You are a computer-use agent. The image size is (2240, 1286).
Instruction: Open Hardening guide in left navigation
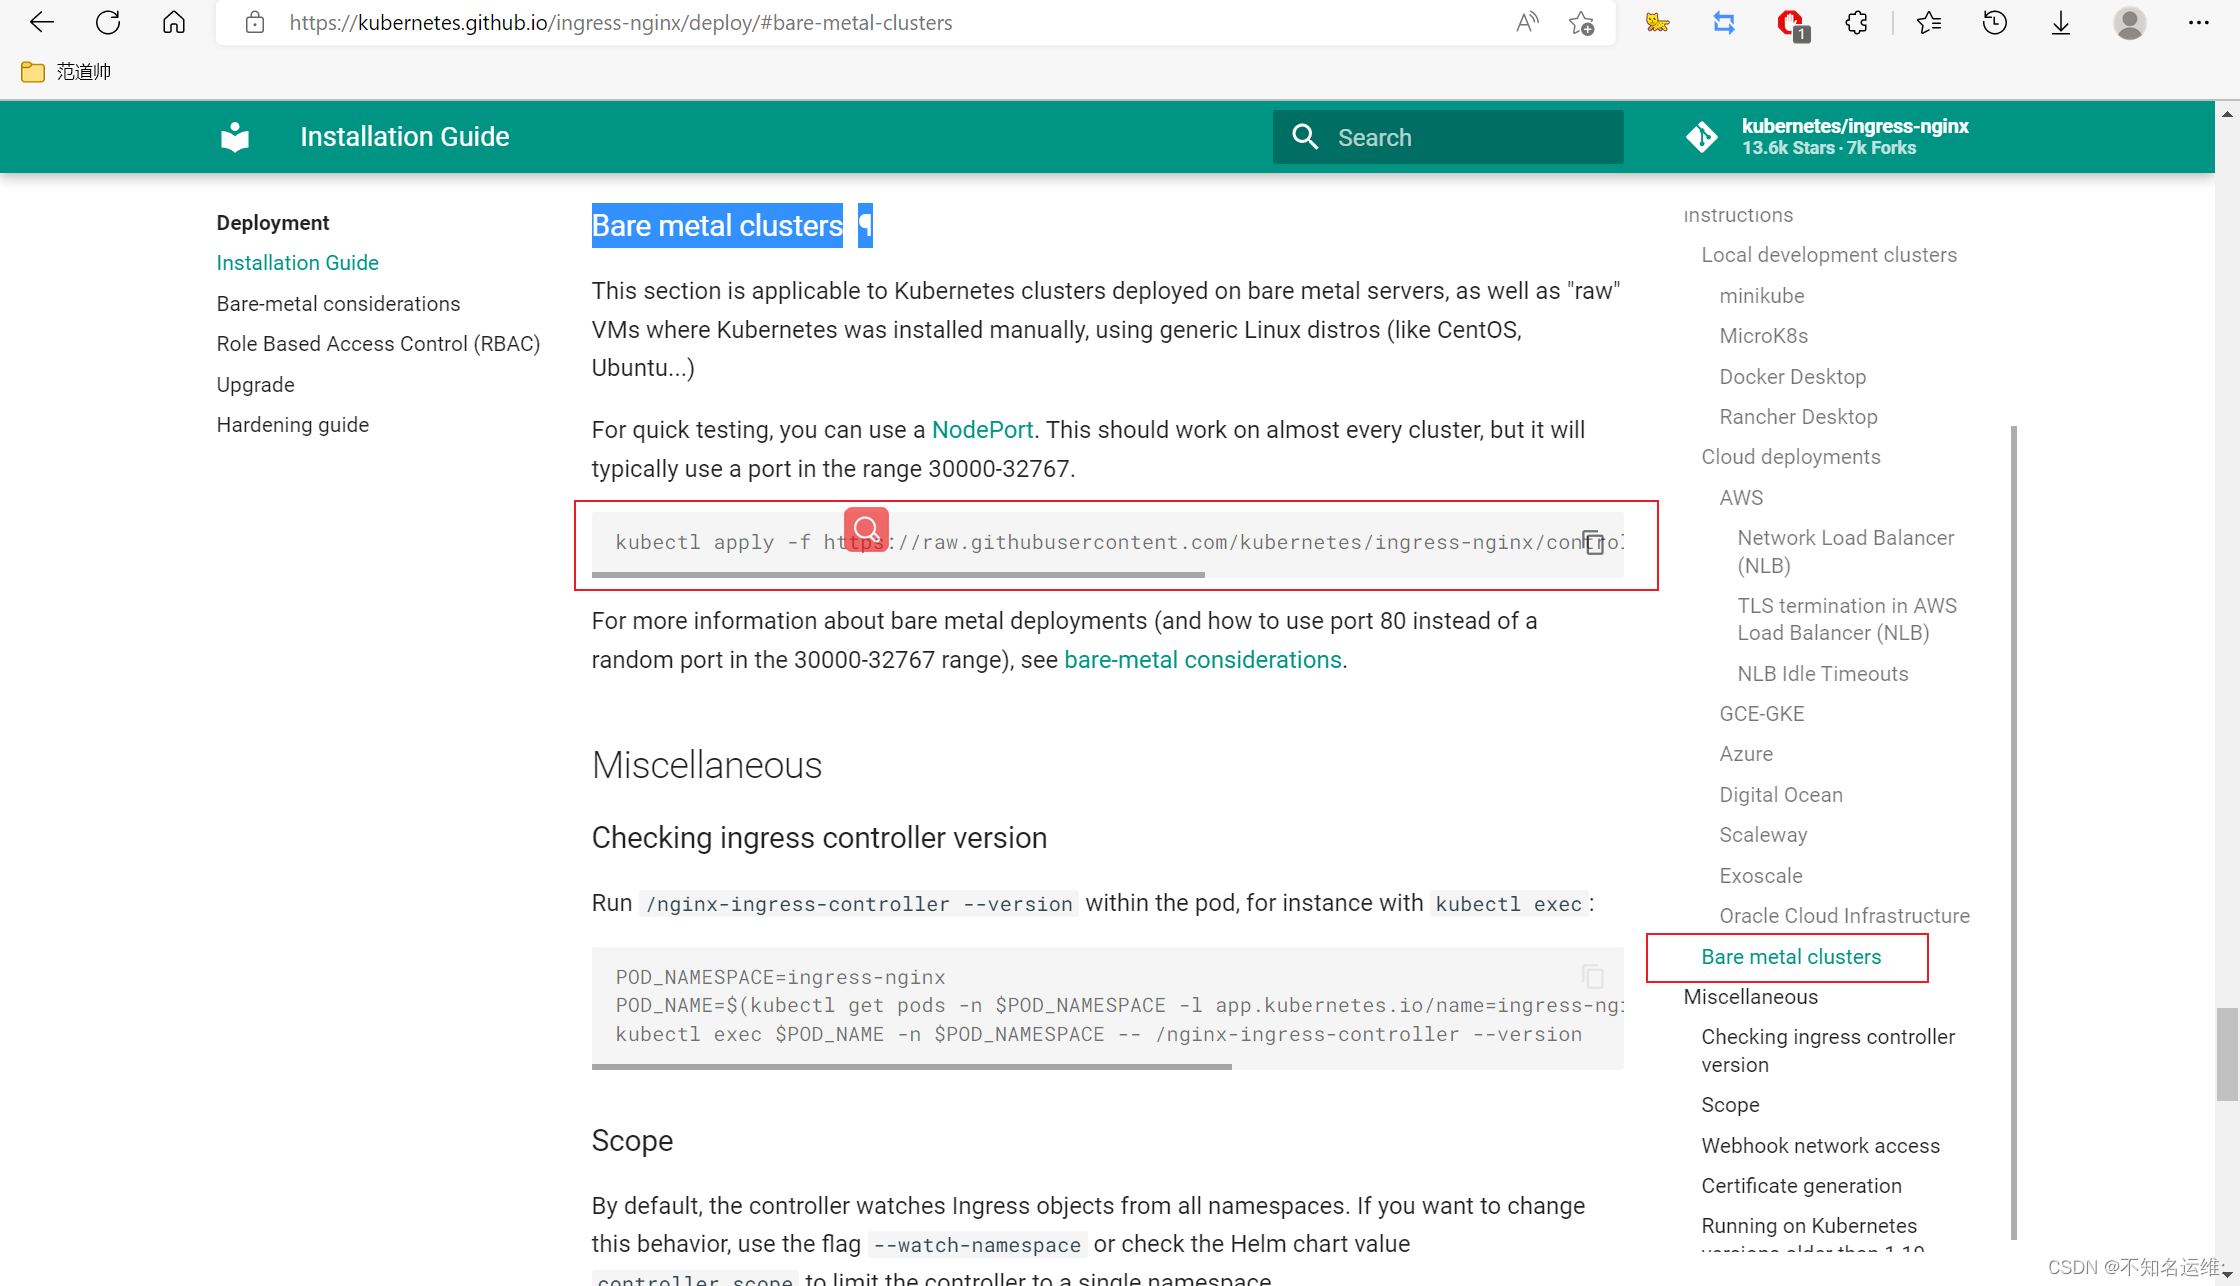[x=292, y=425]
